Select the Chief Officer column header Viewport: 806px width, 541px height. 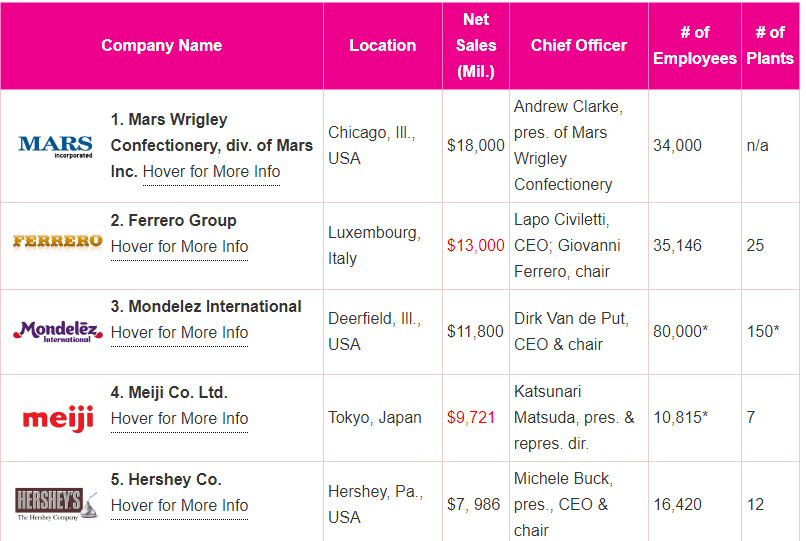579,46
